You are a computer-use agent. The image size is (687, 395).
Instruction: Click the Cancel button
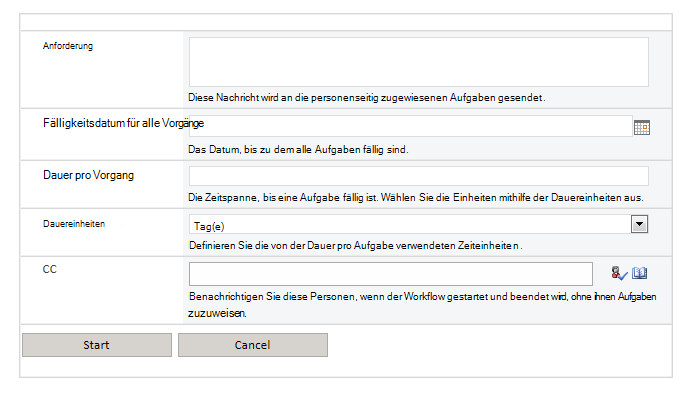pos(253,345)
